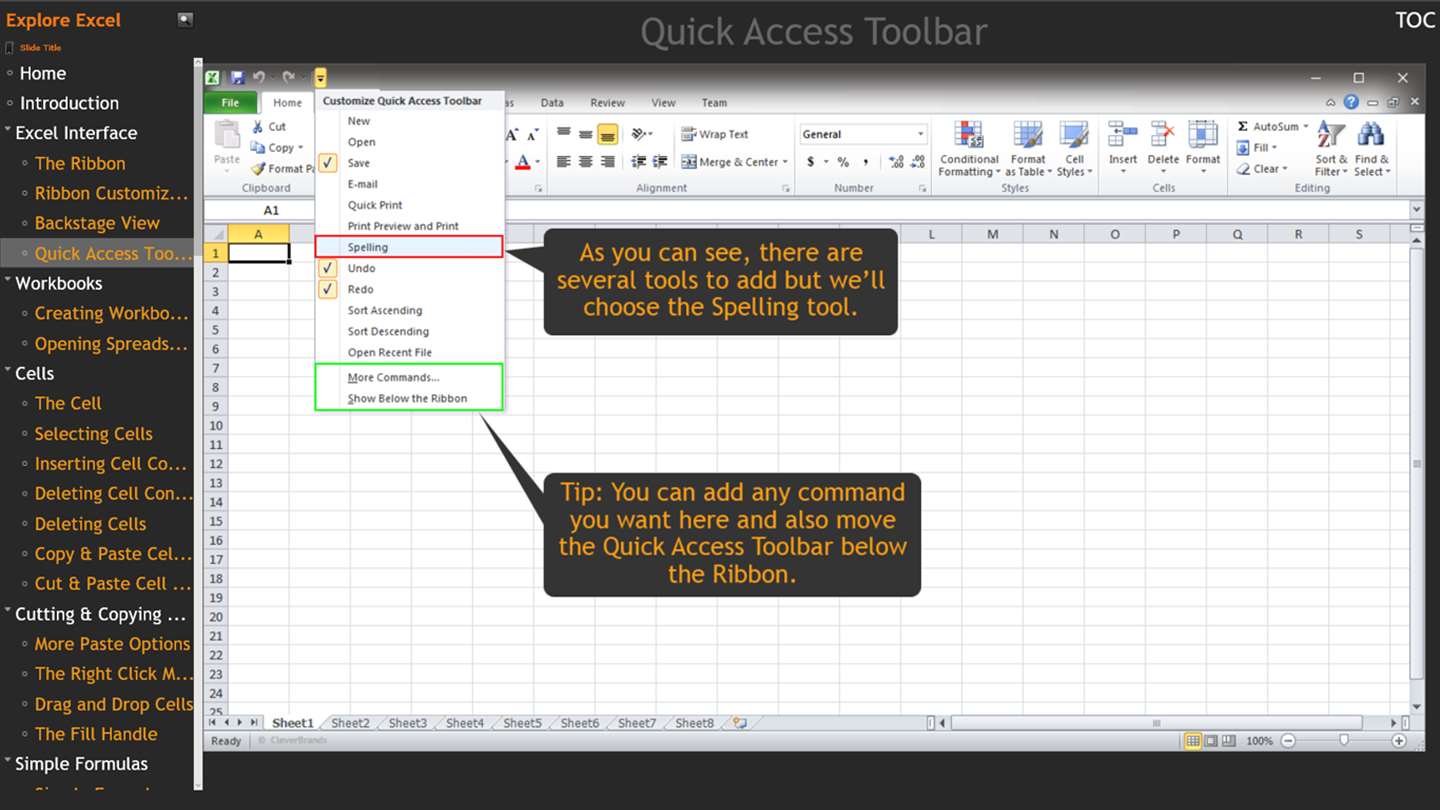Click the TOC link
The width and height of the screenshot is (1440, 810).
pos(1415,20)
